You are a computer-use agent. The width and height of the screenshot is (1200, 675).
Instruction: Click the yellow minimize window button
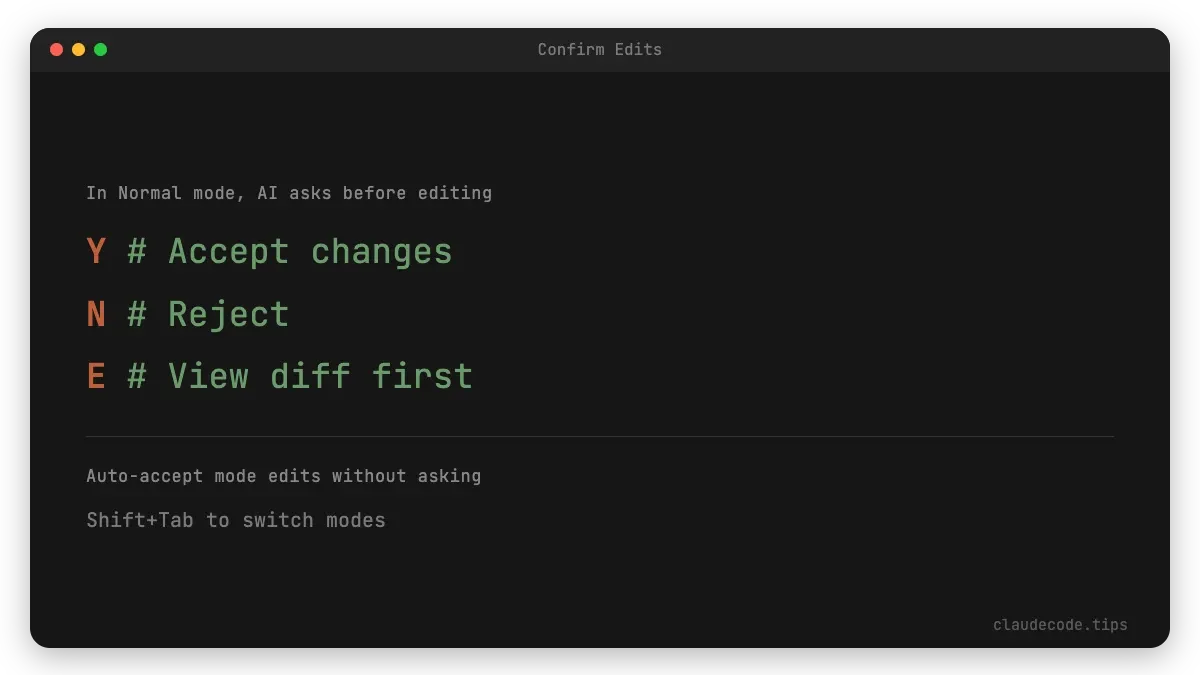78,49
